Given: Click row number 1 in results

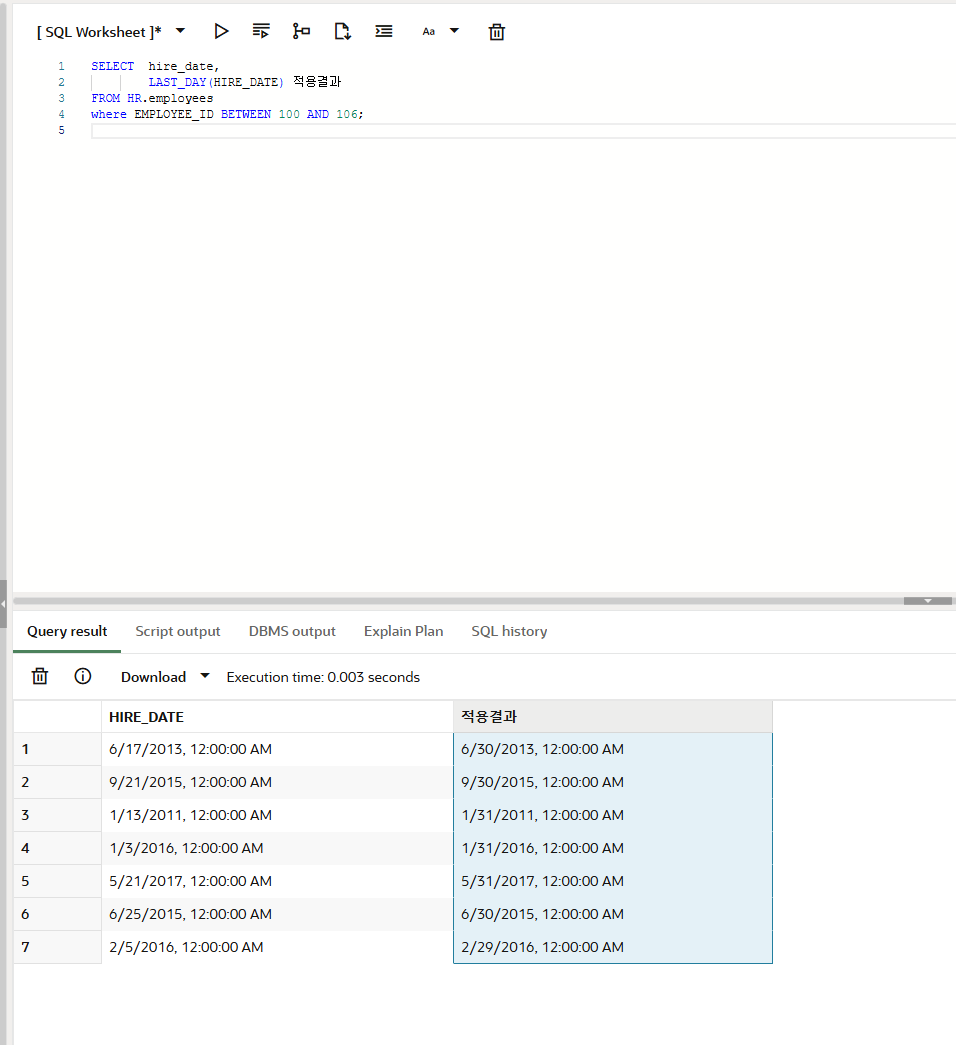Looking at the screenshot, I should point(57,749).
